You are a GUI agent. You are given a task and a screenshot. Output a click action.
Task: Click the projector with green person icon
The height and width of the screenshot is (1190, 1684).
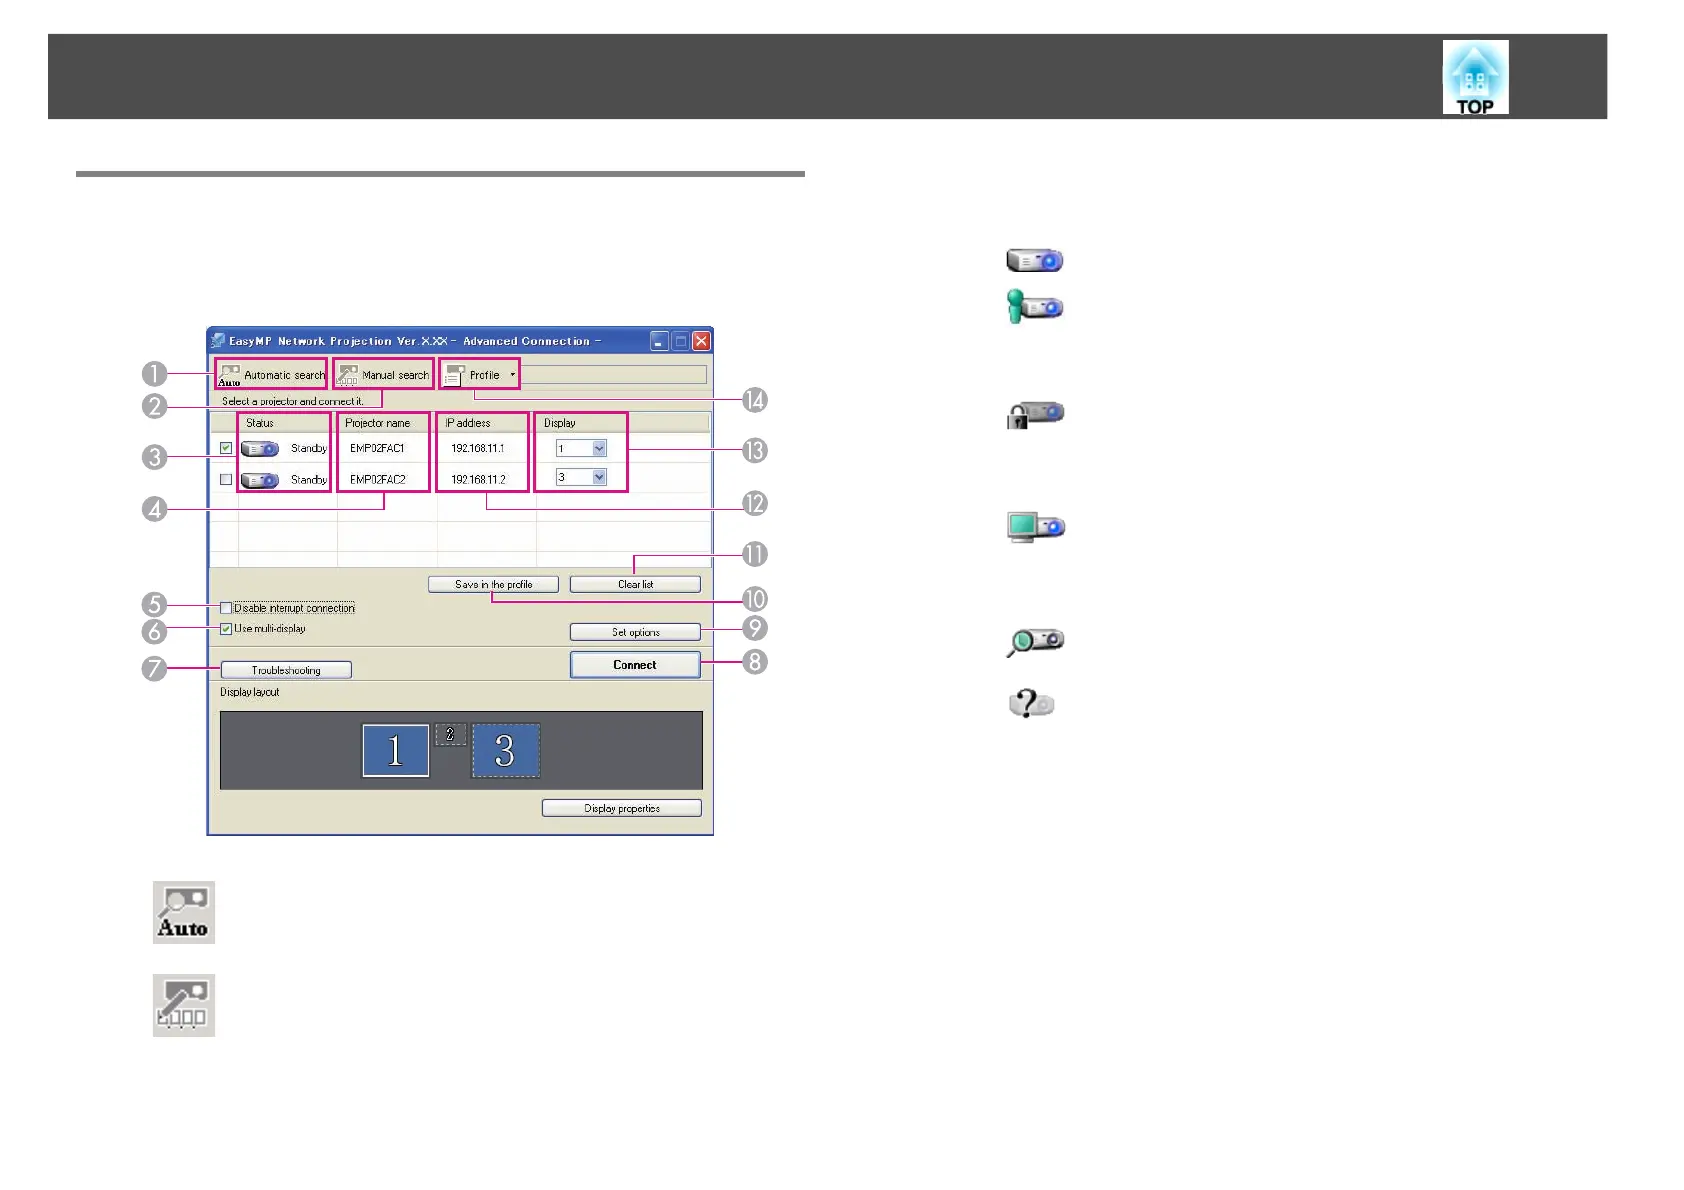[1034, 306]
